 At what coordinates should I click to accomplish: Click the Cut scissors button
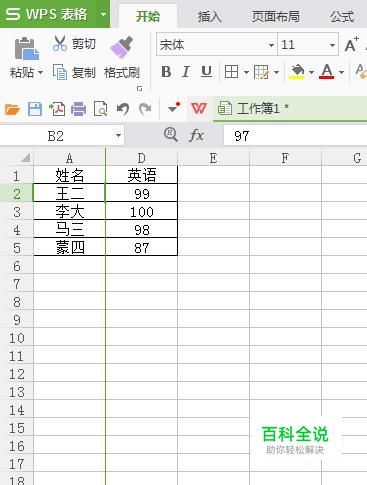74,44
